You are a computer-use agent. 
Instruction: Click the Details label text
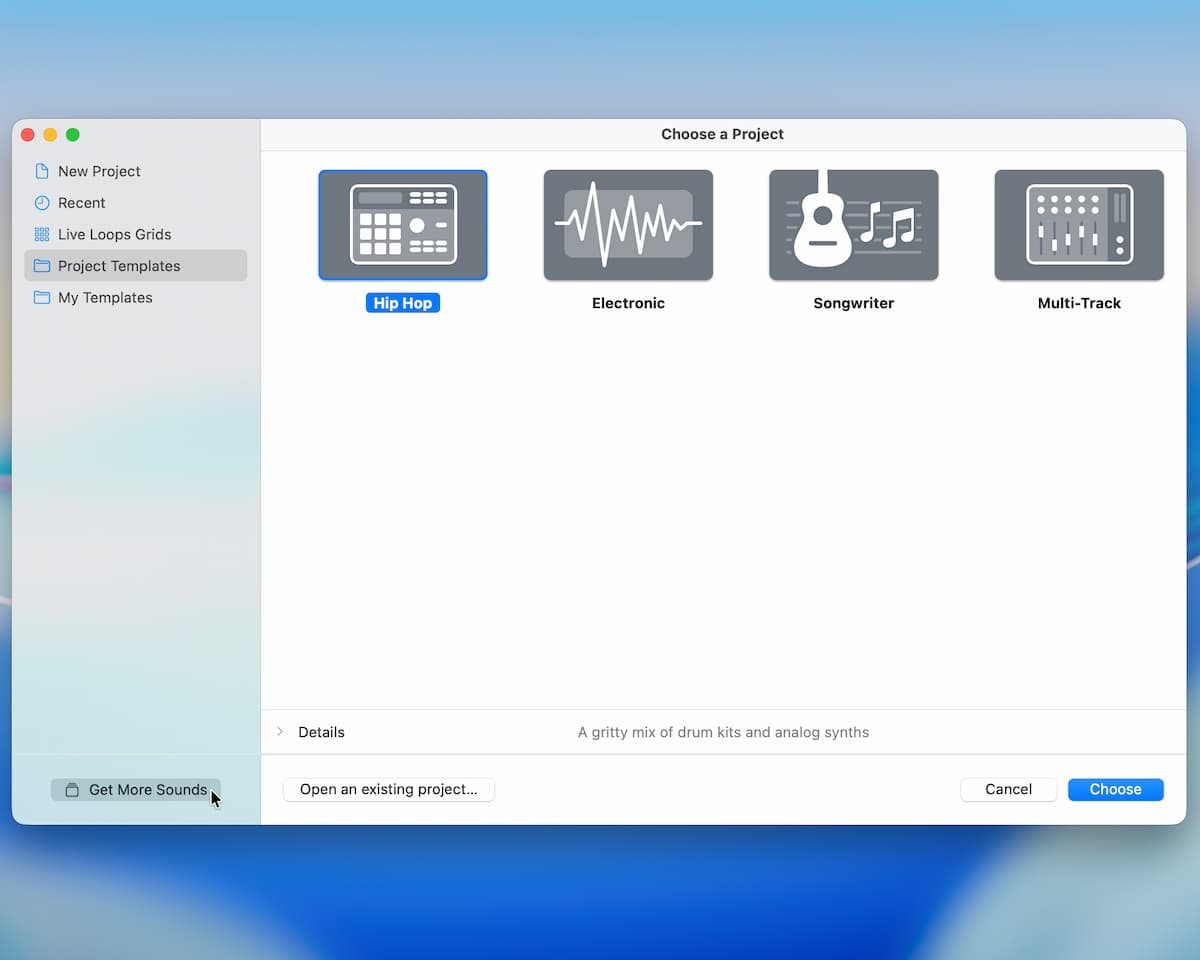pyautogui.click(x=321, y=732)
